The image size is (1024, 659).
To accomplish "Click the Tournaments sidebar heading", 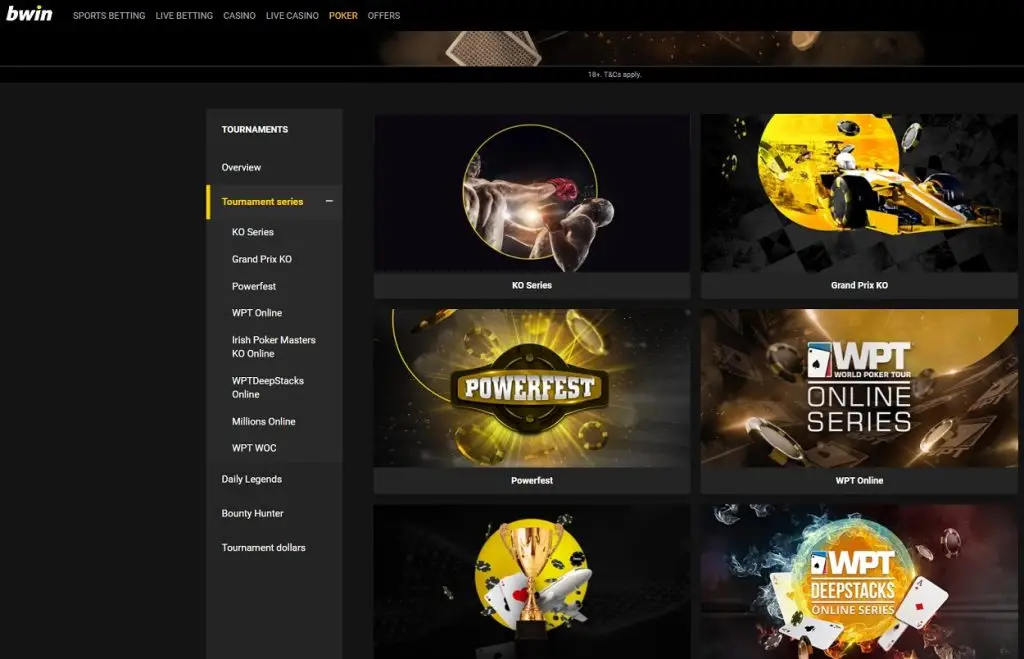I will coord(255,129).
